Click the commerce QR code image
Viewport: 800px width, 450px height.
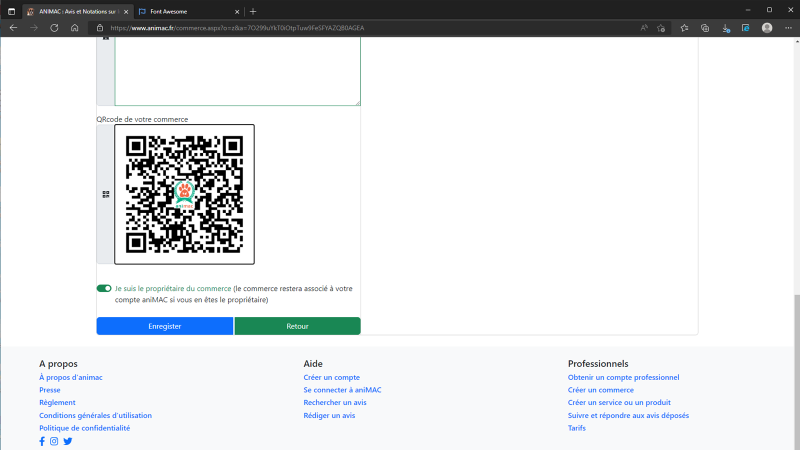[184, 194]
